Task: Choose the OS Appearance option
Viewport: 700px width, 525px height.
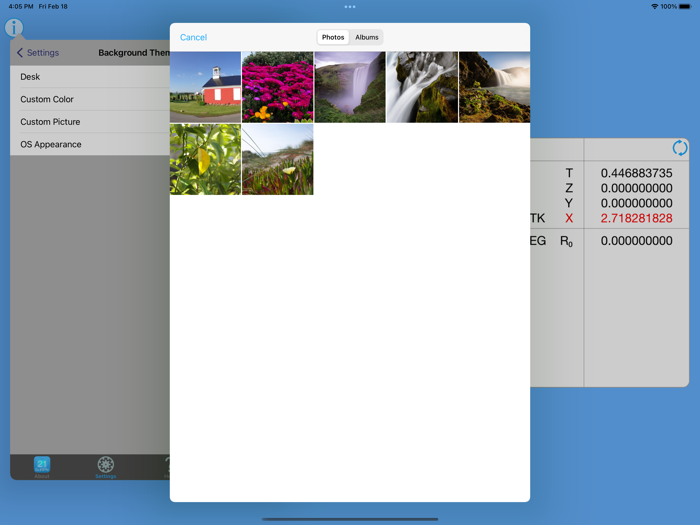Action: (x=90, y=144)
